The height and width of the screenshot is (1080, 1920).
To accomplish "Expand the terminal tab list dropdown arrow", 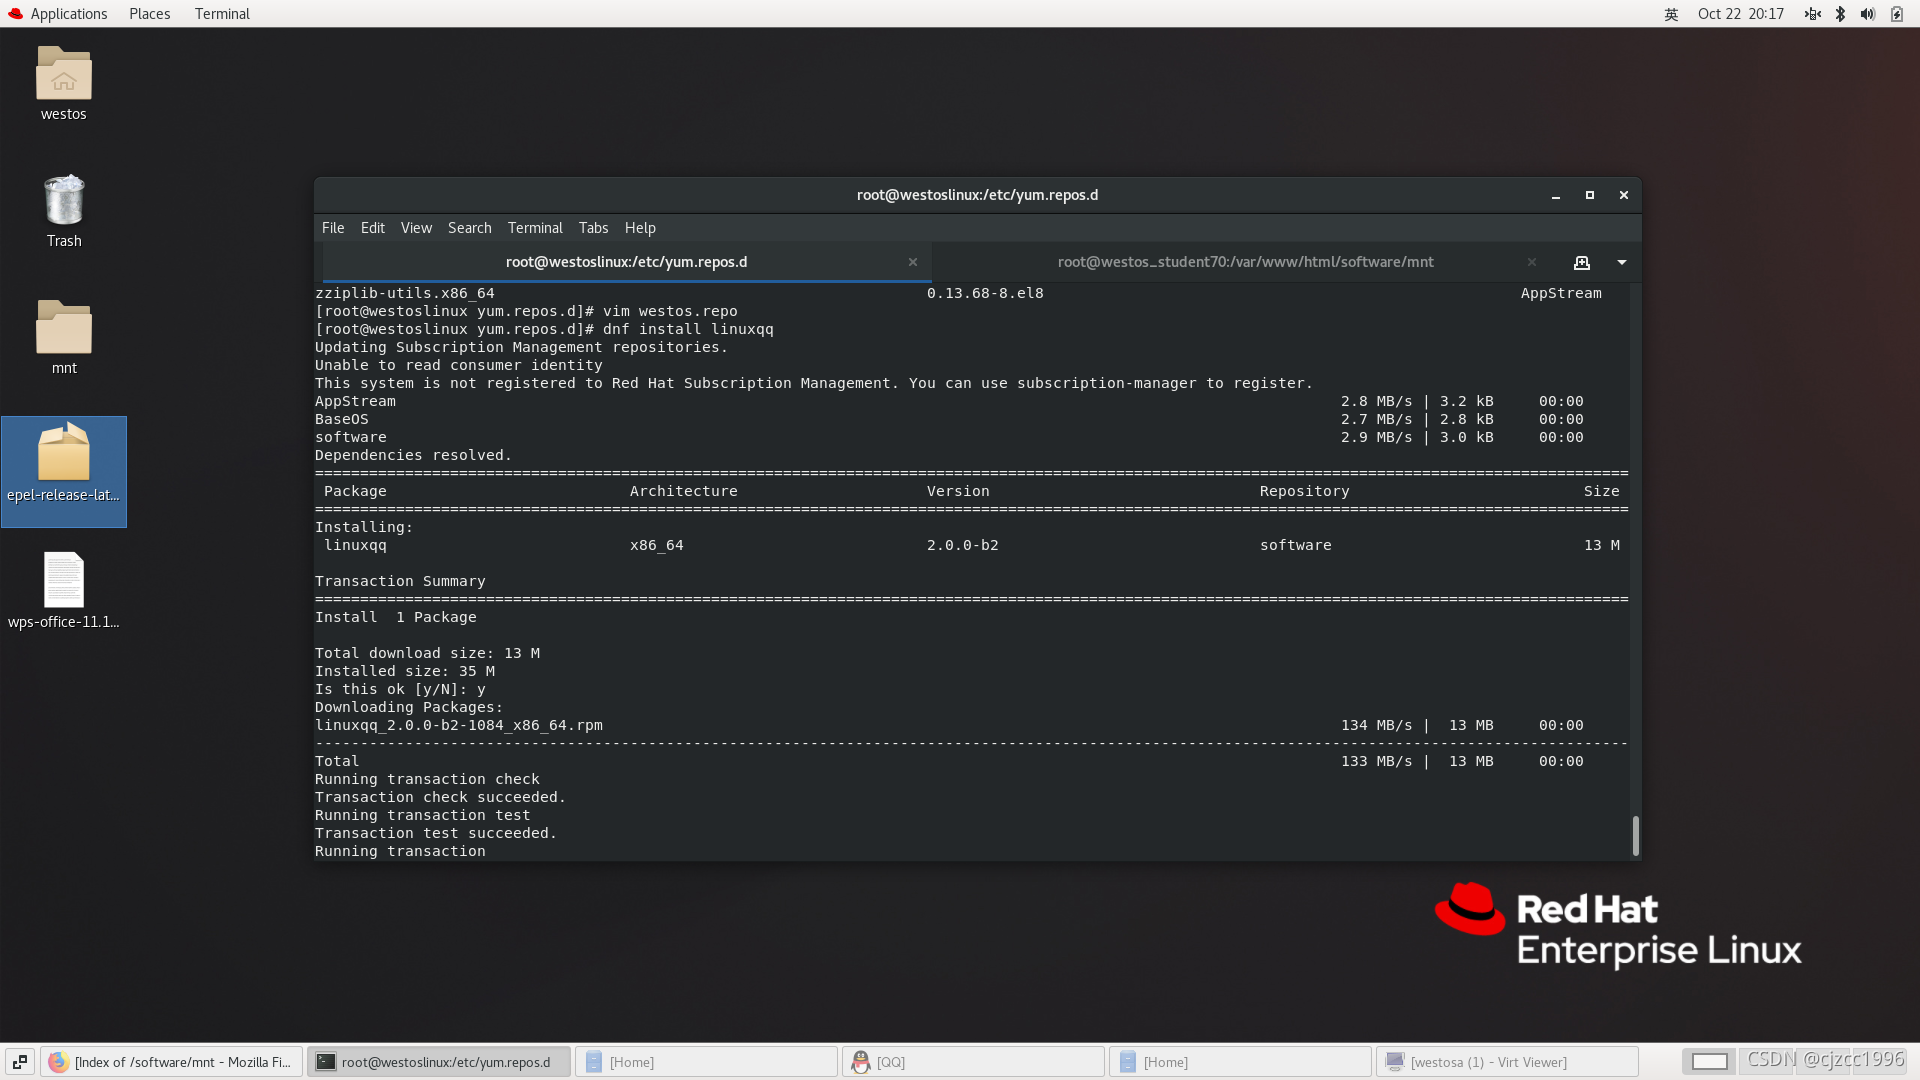I will tap(1622, 262).
